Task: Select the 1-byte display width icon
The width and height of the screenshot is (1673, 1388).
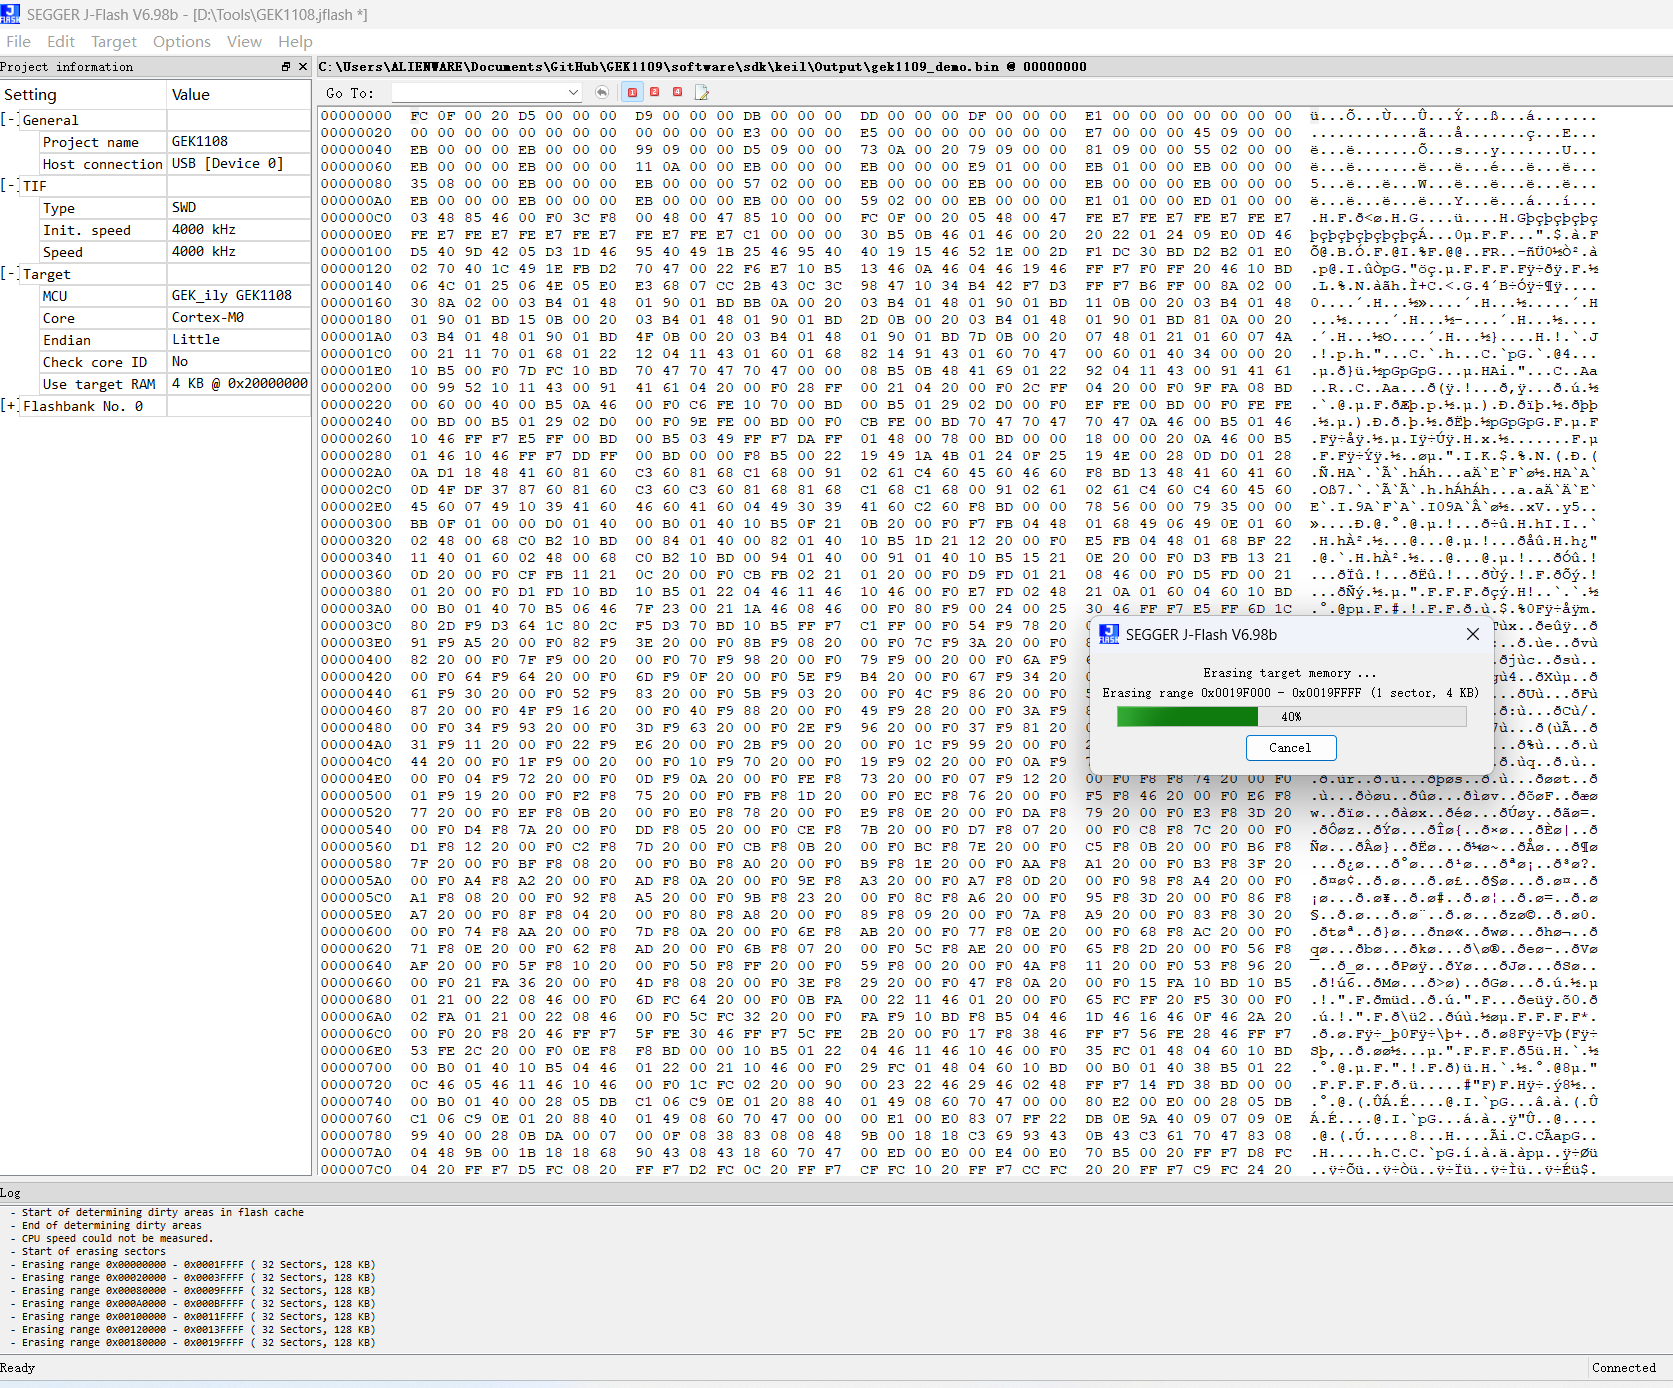Action: (x=632, y=92)
